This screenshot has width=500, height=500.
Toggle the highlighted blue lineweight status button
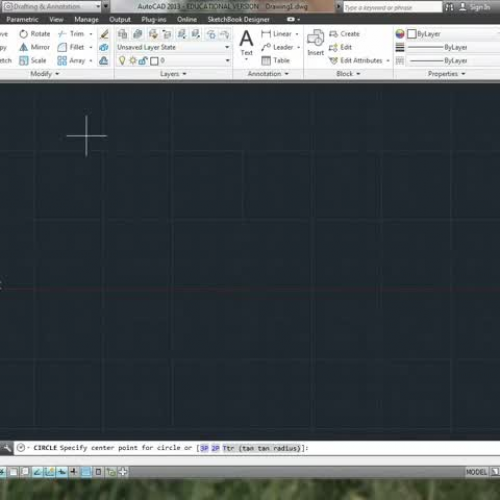coord(86,472)
